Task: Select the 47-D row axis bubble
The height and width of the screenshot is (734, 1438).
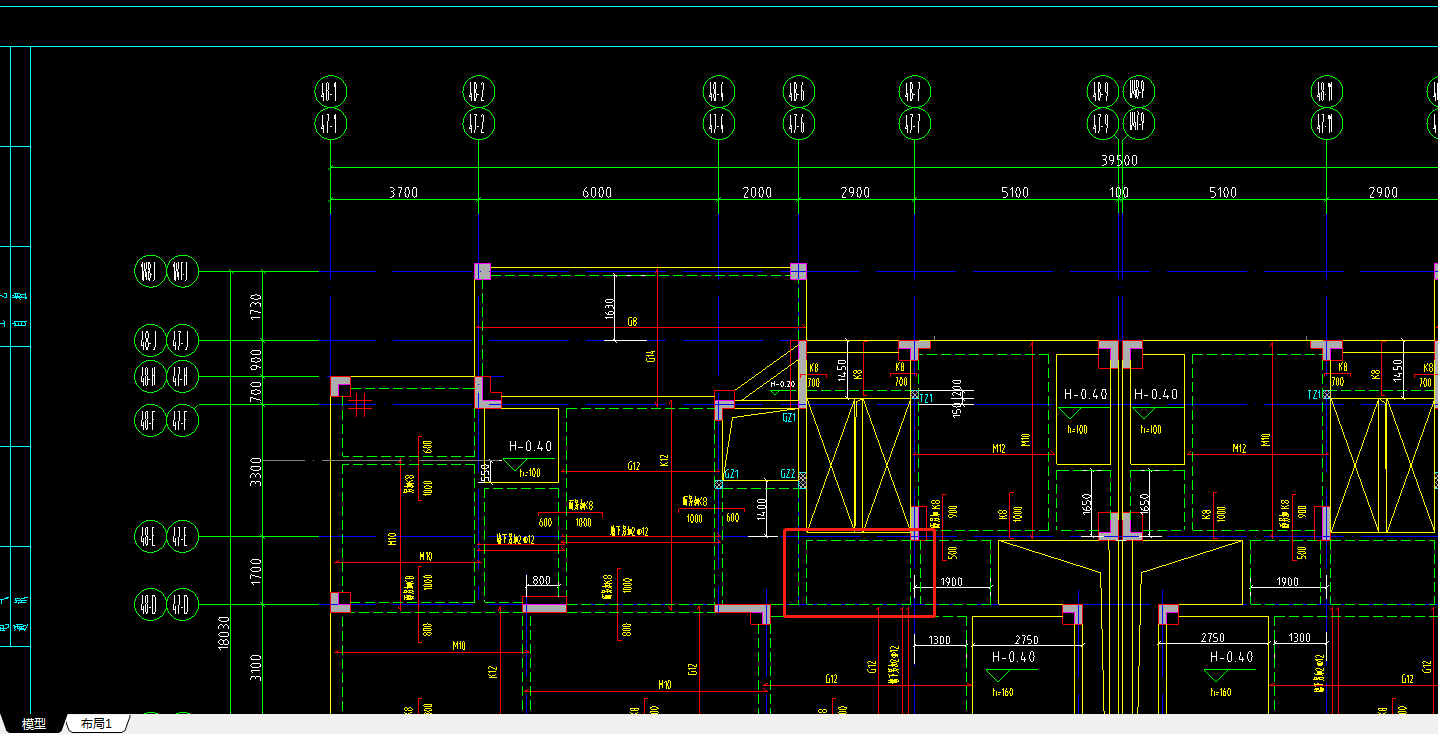Action: coord(181,604)
